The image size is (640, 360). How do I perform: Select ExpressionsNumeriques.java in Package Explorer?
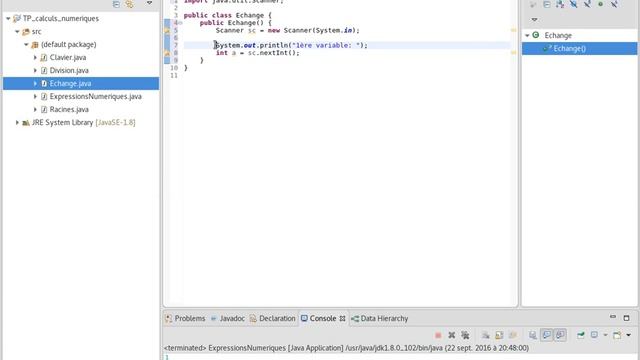(96, 96)
